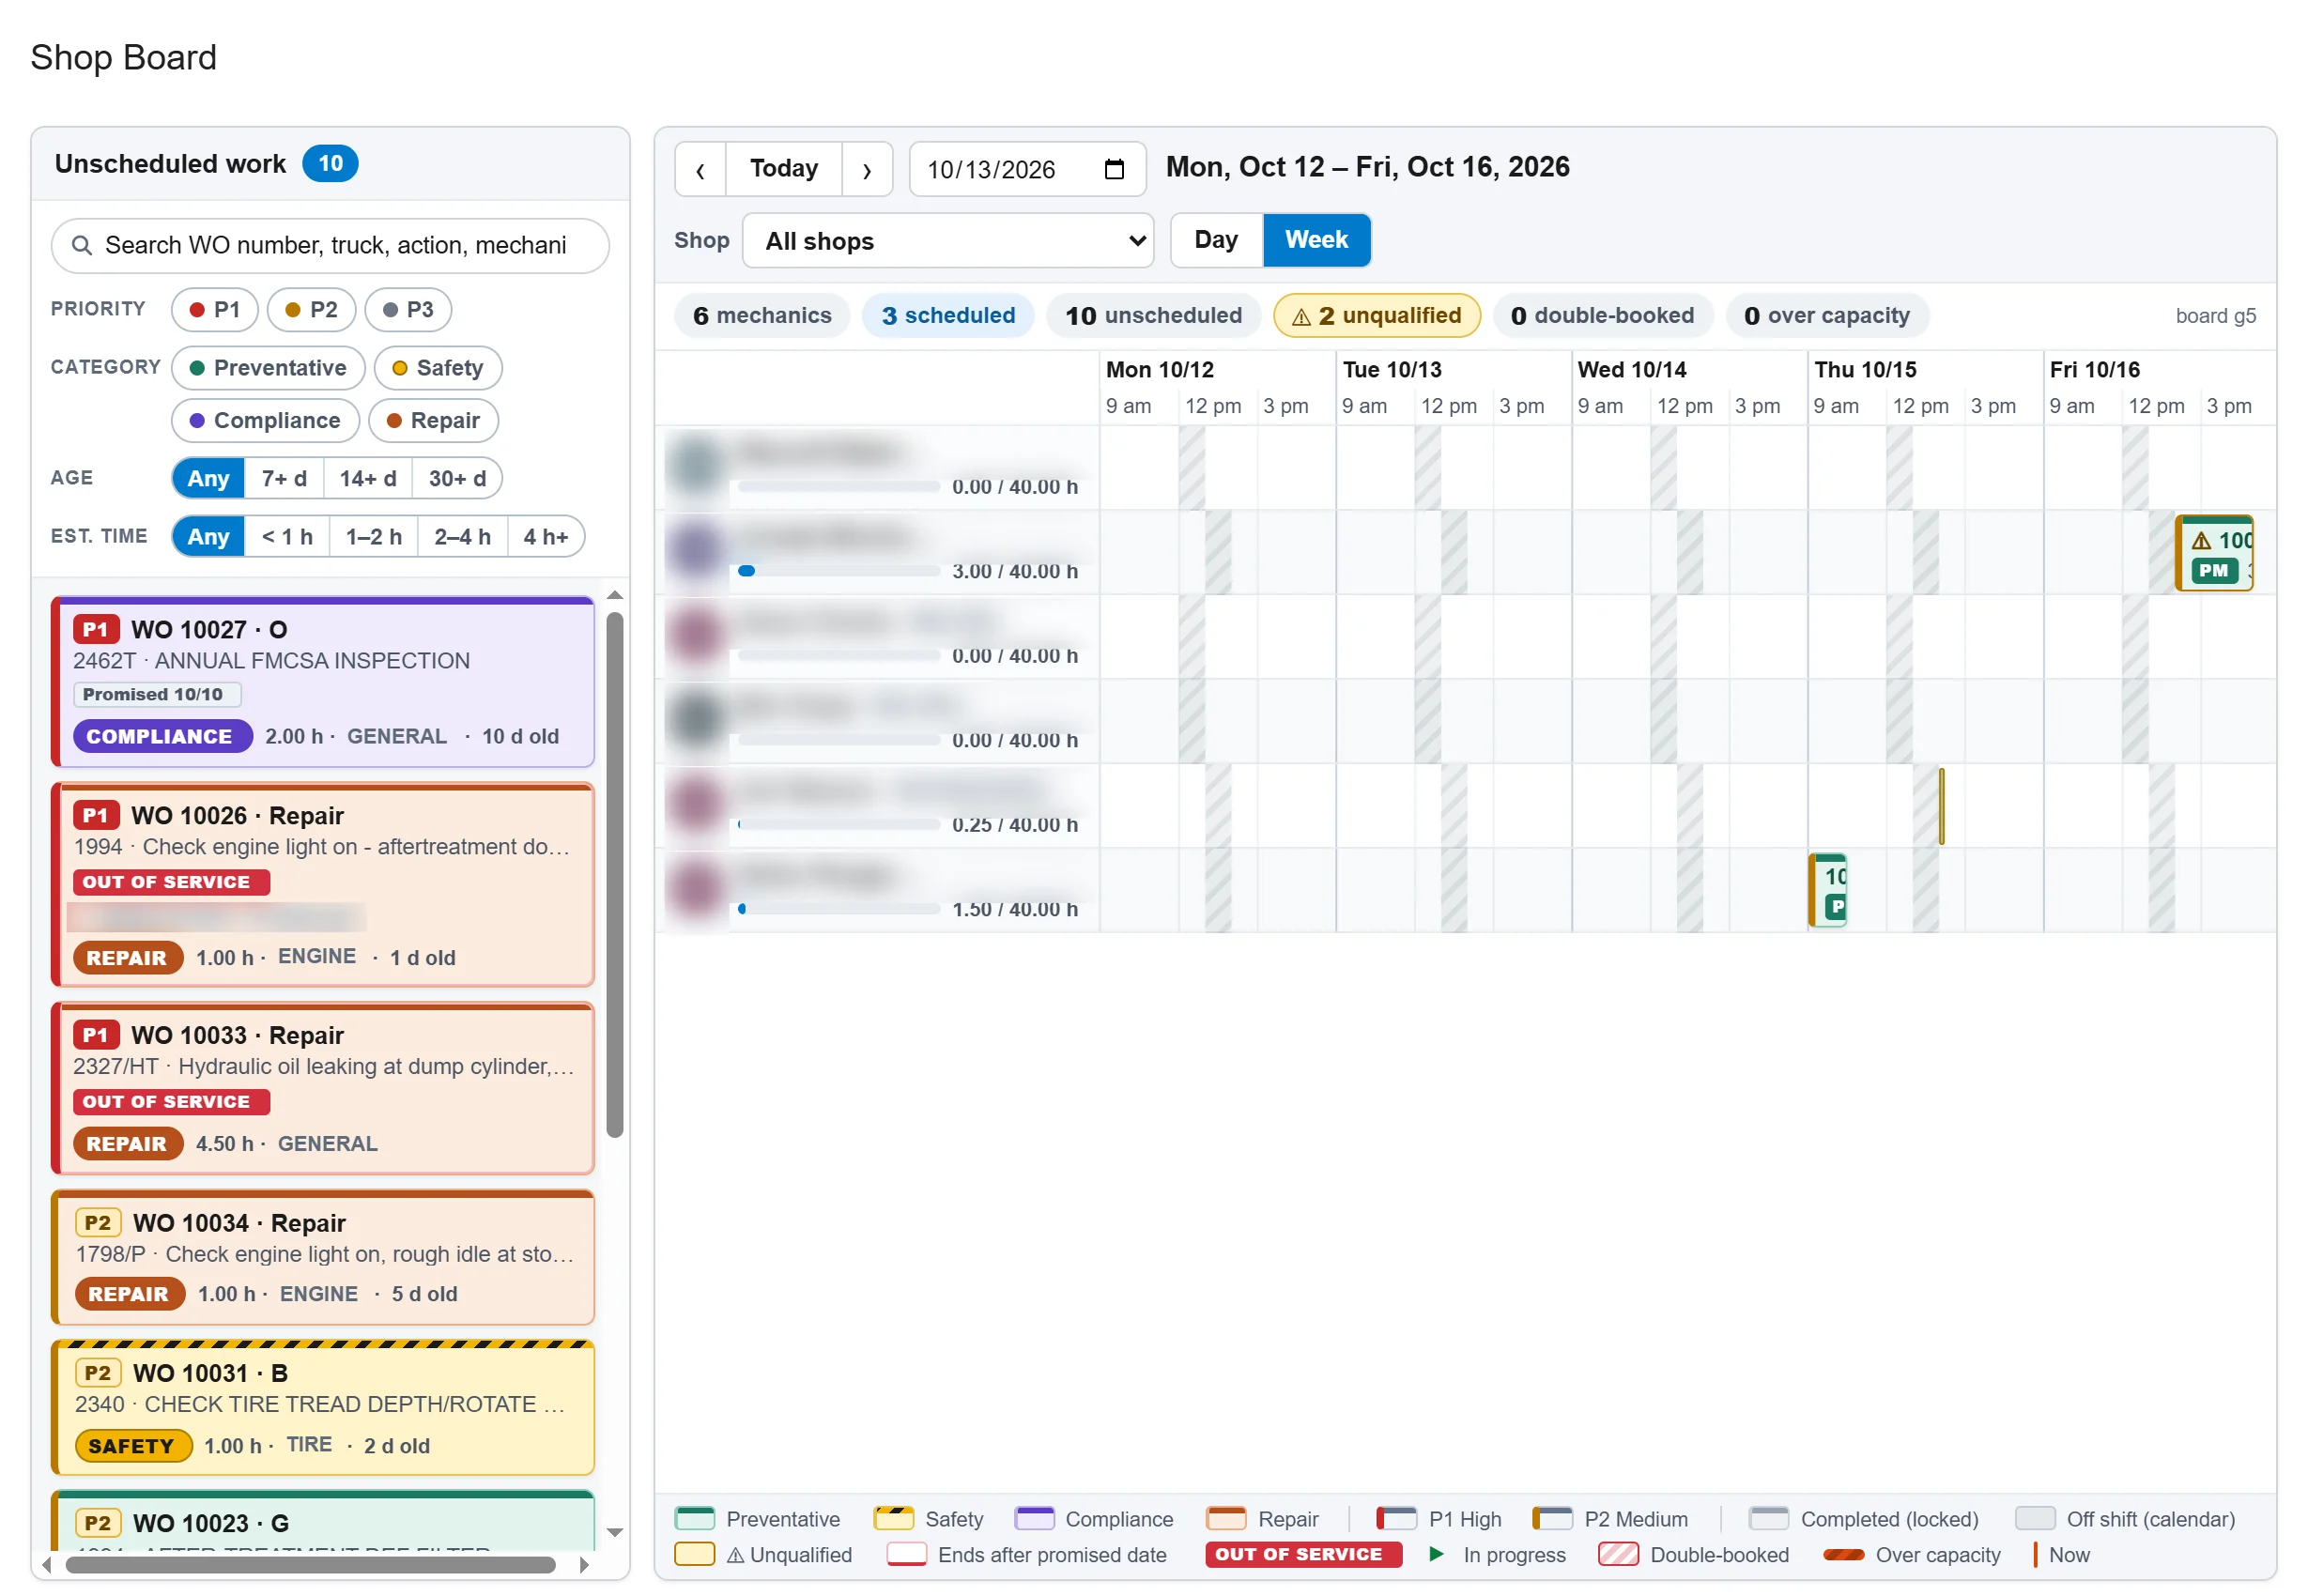Focus the work order search field
This screenshot has width=2308, height=1596.
(x=330, y=245)
